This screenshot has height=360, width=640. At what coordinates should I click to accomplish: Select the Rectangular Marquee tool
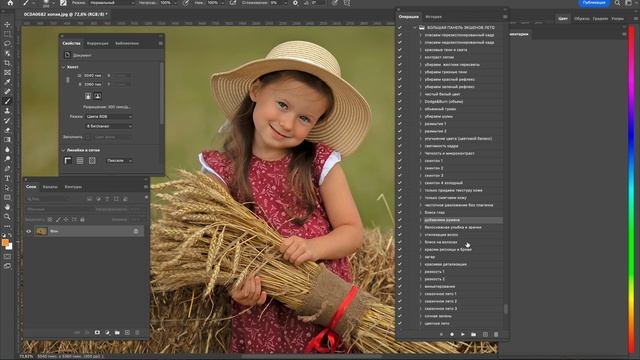[7, 34]
